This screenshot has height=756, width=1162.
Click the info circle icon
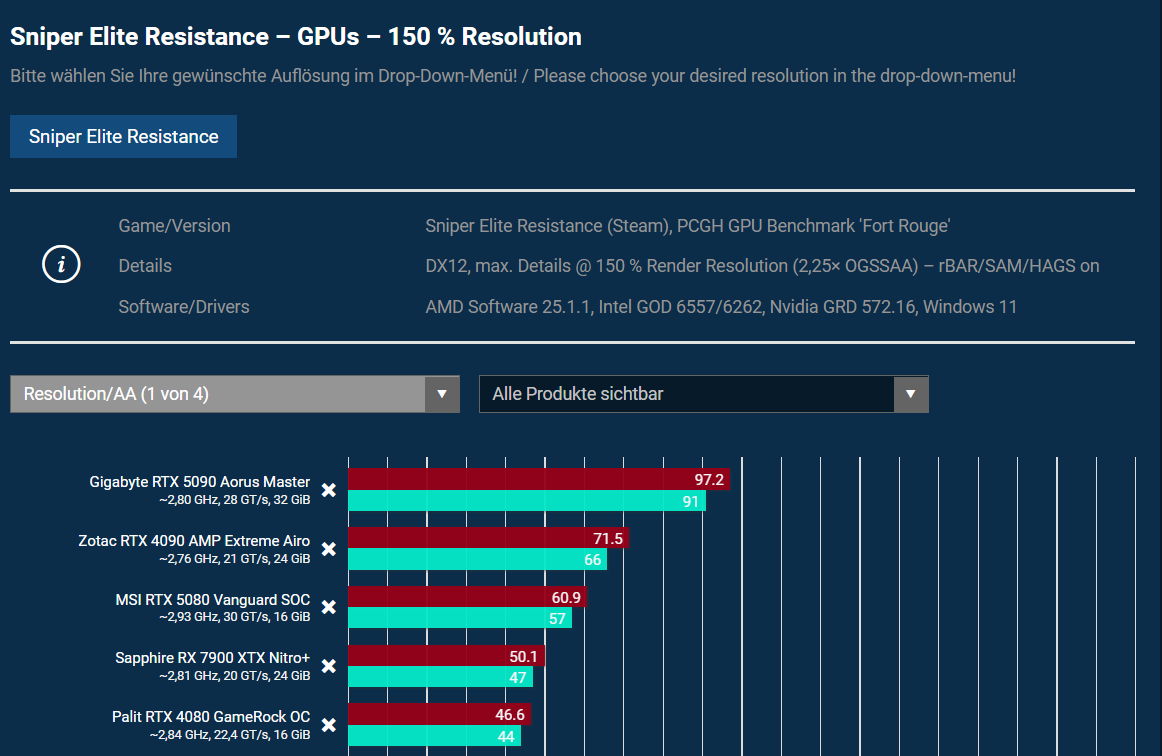(62, 265)
